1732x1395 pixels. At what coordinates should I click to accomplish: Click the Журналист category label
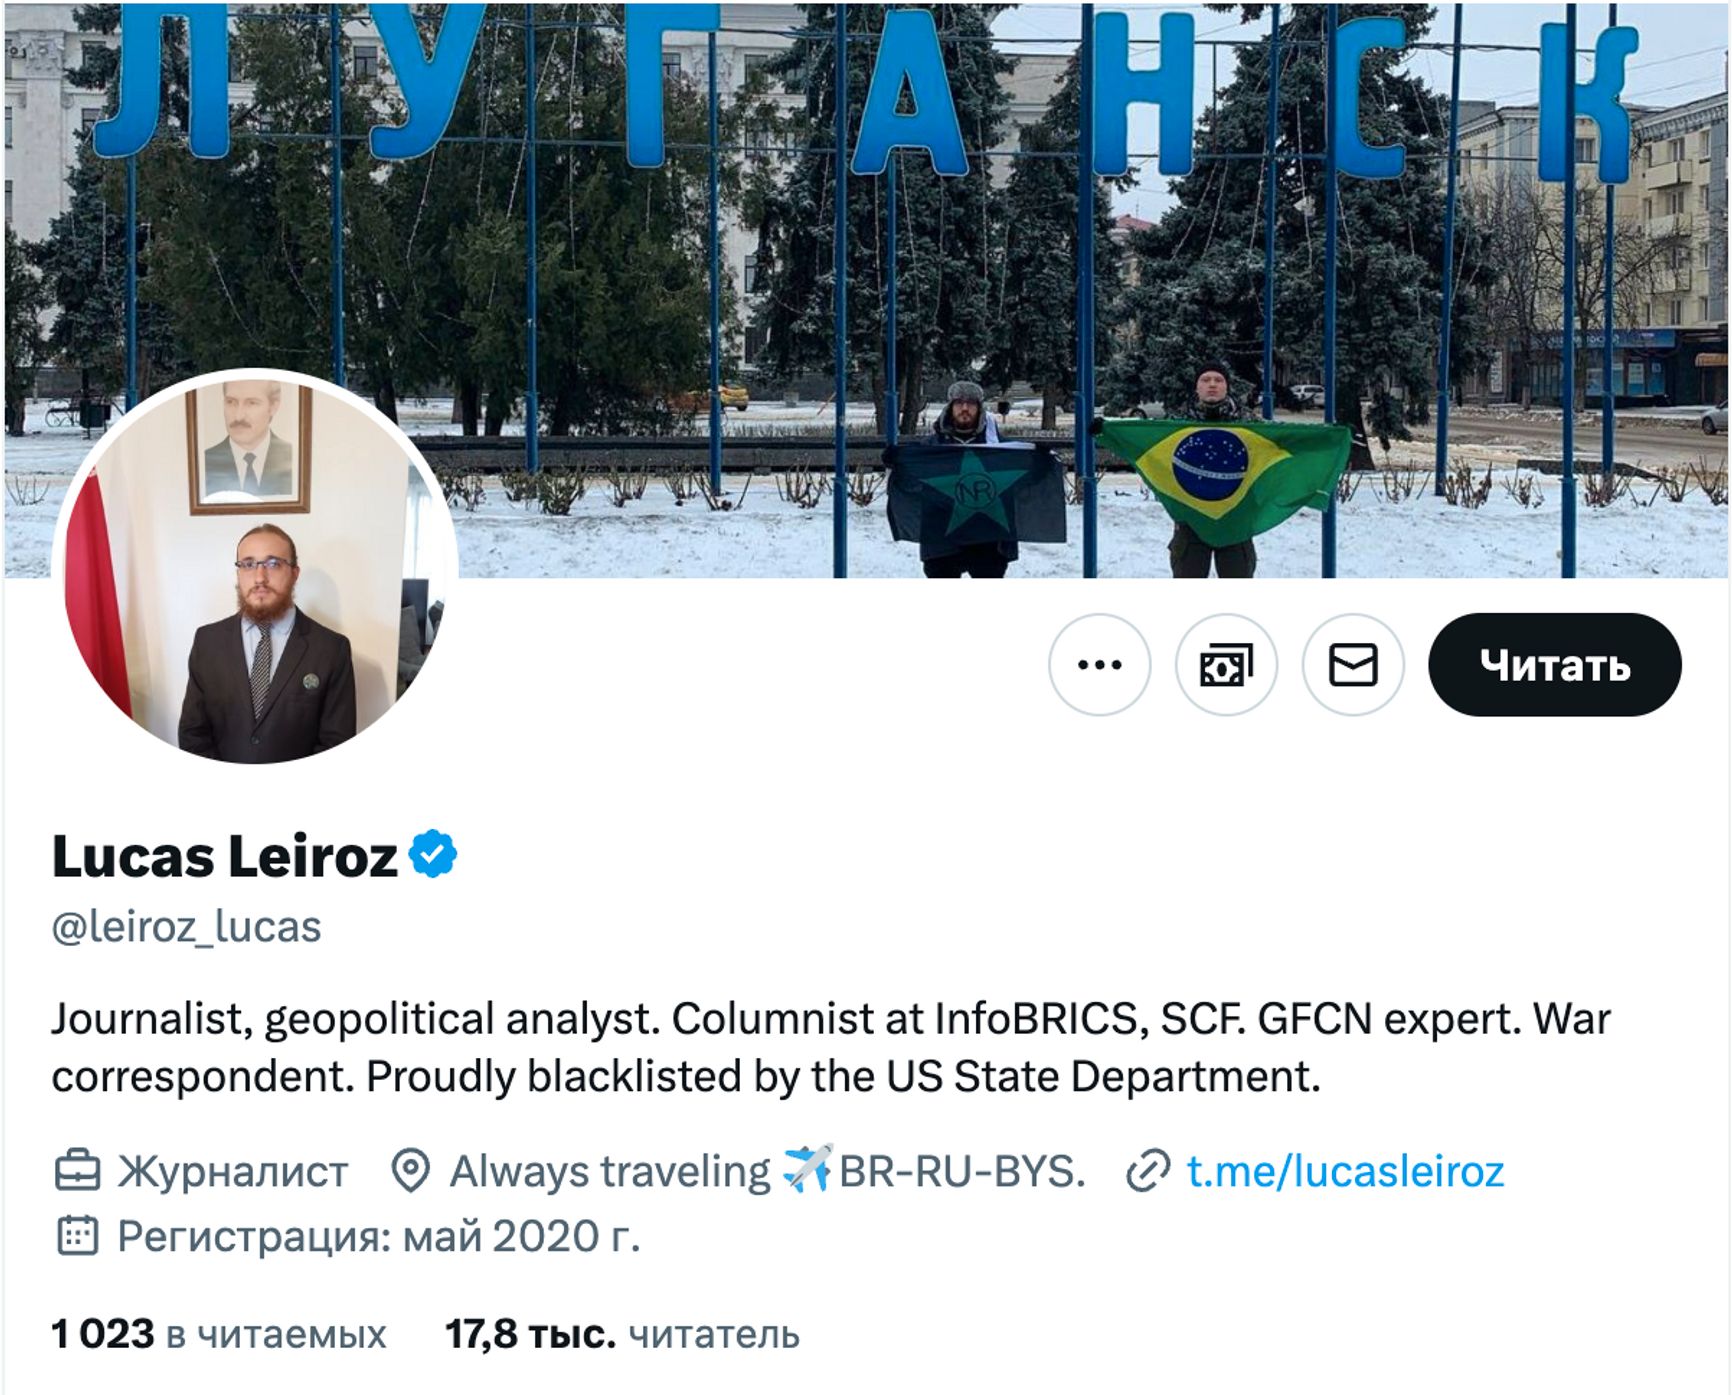coord(232,1171)
